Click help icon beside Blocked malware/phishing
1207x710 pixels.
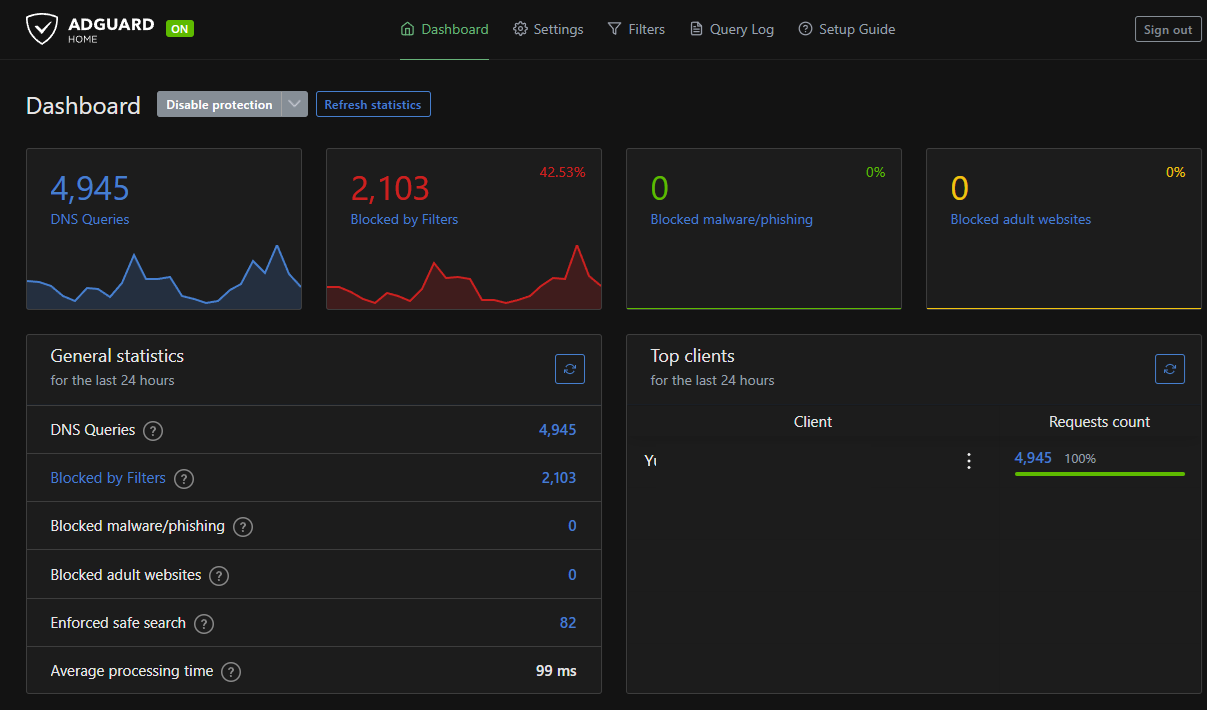click(x=243, y=527)
